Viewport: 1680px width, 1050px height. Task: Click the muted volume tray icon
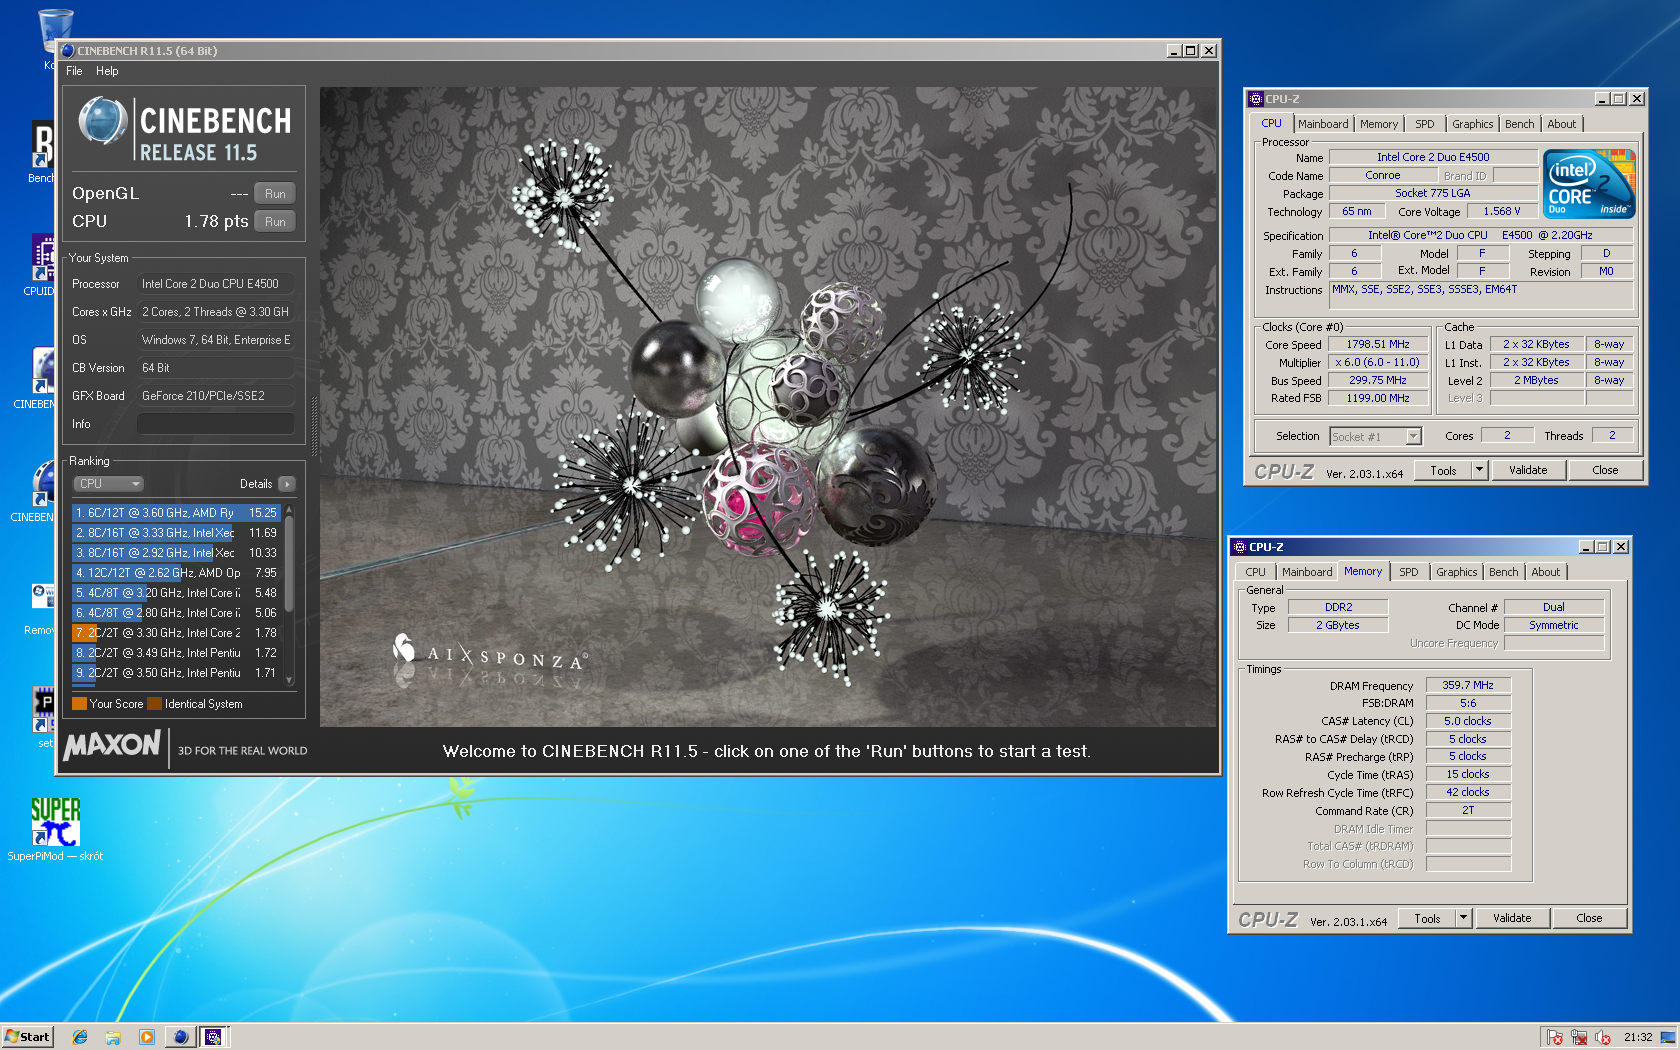1603,1037
